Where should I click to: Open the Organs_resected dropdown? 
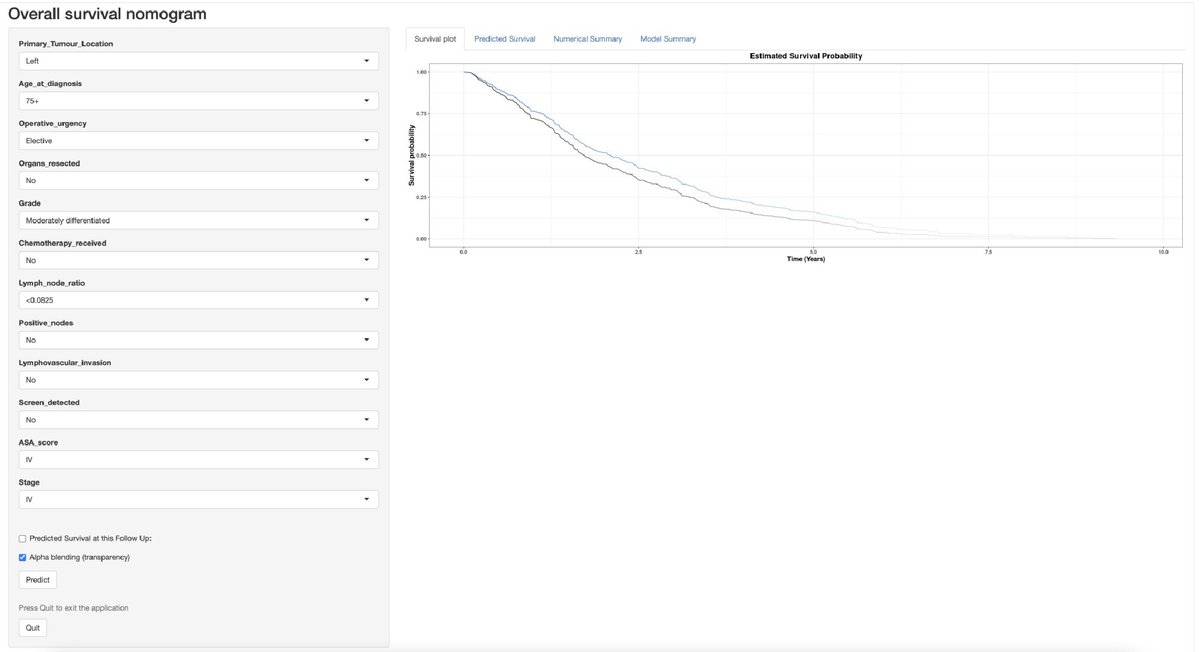(198, 180)
